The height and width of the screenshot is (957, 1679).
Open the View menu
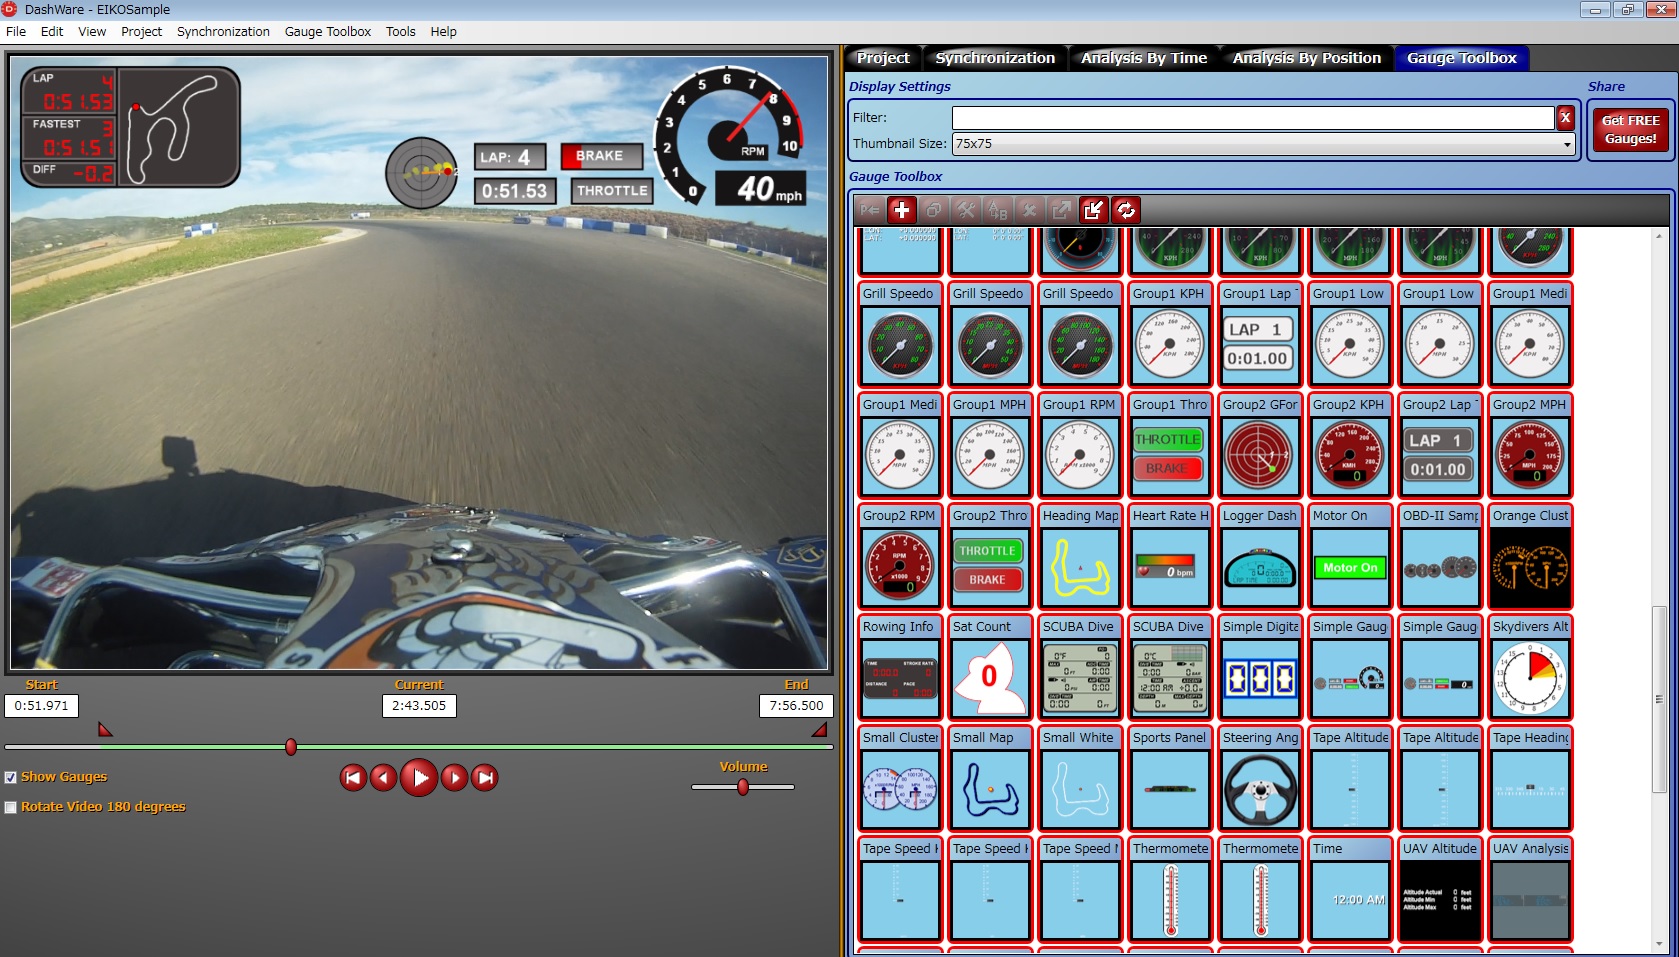pyautogui.click(x=92, y=31)
